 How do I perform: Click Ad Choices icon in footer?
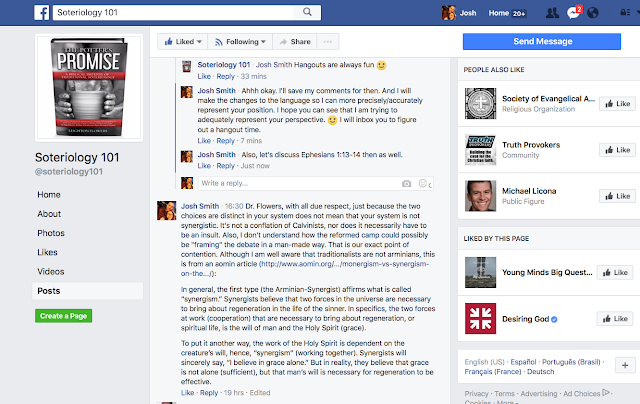pyautogui.click(x=606, y=393)
